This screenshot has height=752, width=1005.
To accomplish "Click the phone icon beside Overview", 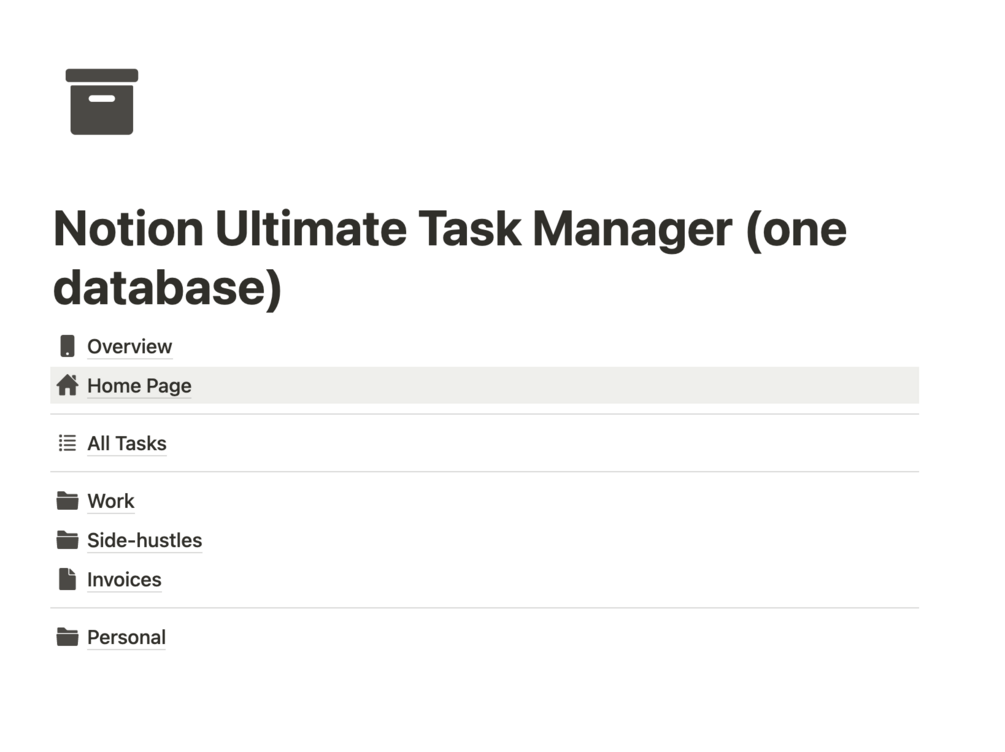I will click(x=67, y=346).
